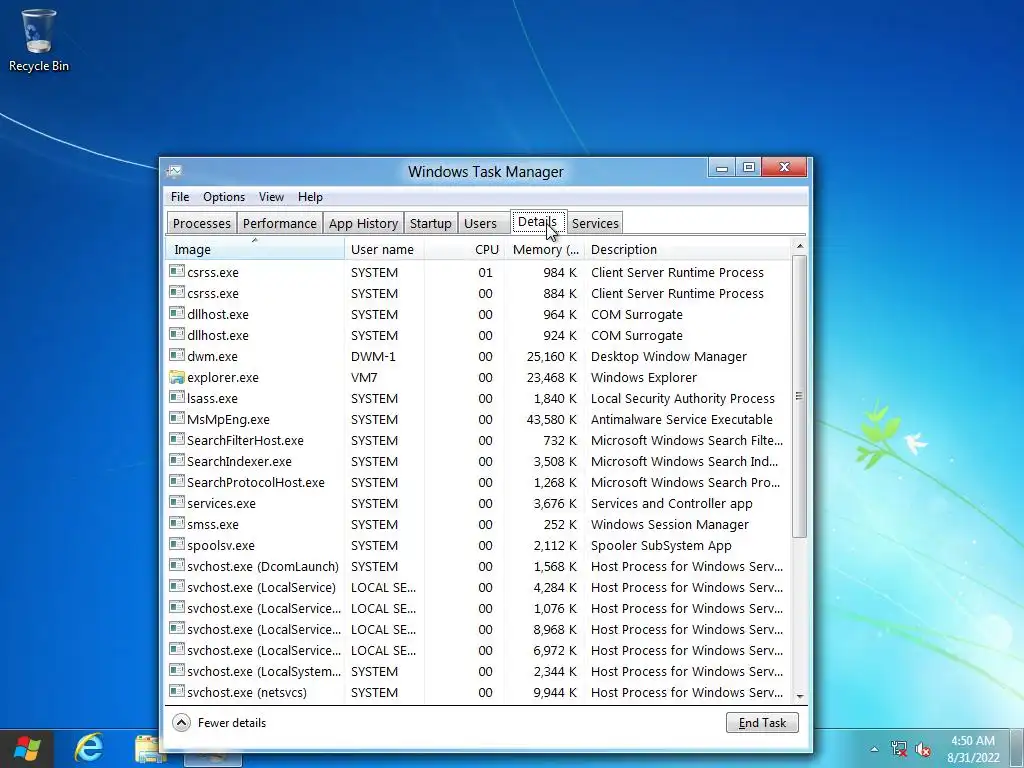1024x768 pixels.
Task: Click the icon beside smss.exe
Action: click(x=176, y=523)
